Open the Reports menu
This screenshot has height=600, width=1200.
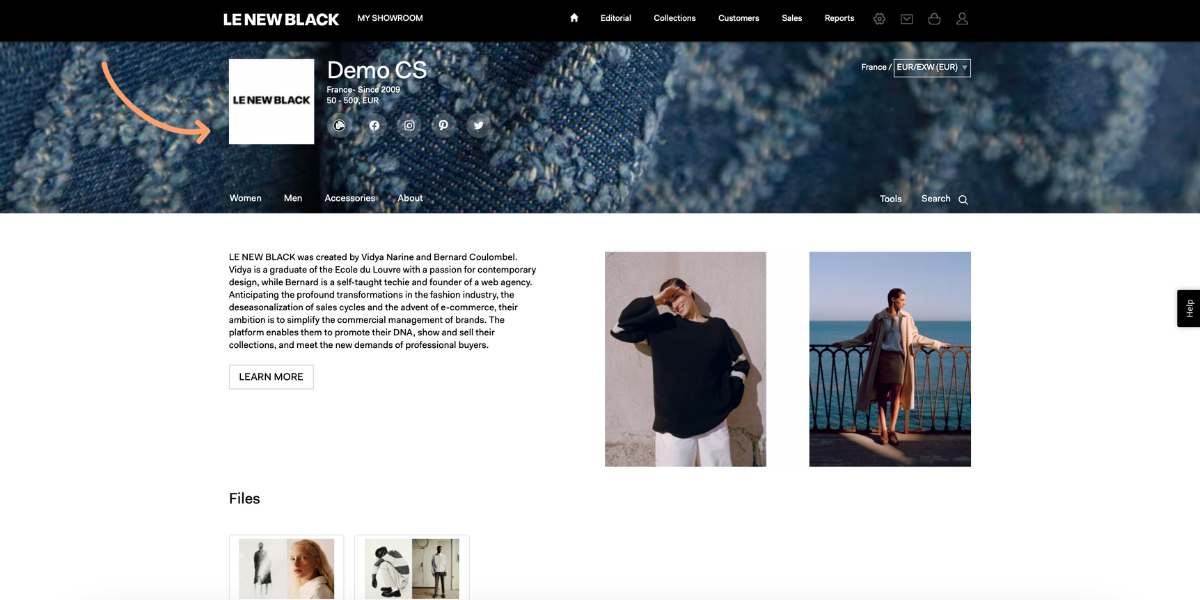coord(839,18)
